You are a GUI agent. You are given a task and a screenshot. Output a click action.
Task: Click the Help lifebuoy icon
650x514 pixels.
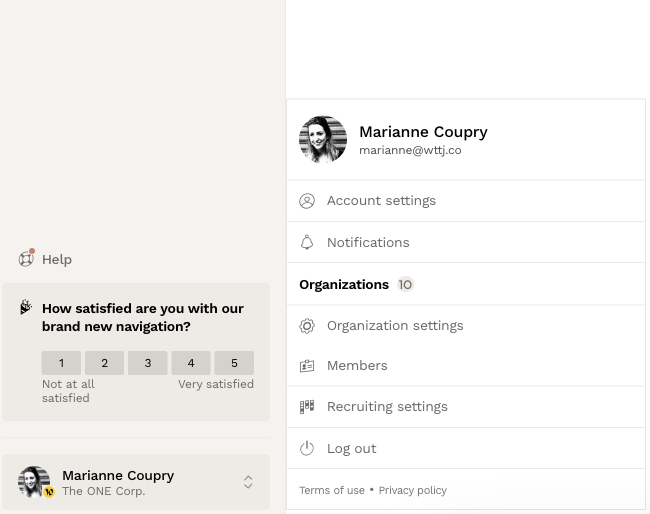coord(27,259)
